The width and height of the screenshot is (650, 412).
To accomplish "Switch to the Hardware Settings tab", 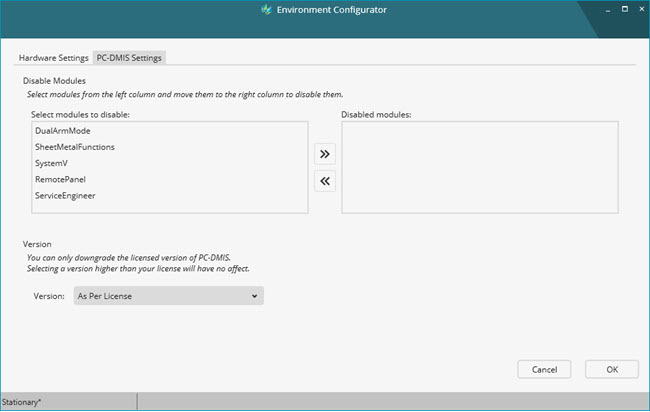I will [x=53, y=58].
